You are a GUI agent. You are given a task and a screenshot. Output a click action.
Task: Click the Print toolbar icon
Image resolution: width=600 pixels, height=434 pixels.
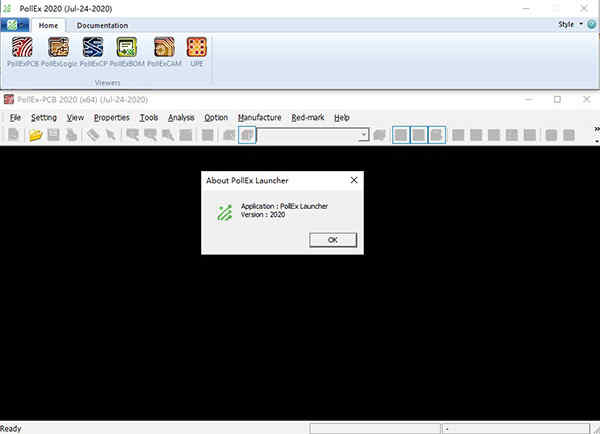[71, 135]
